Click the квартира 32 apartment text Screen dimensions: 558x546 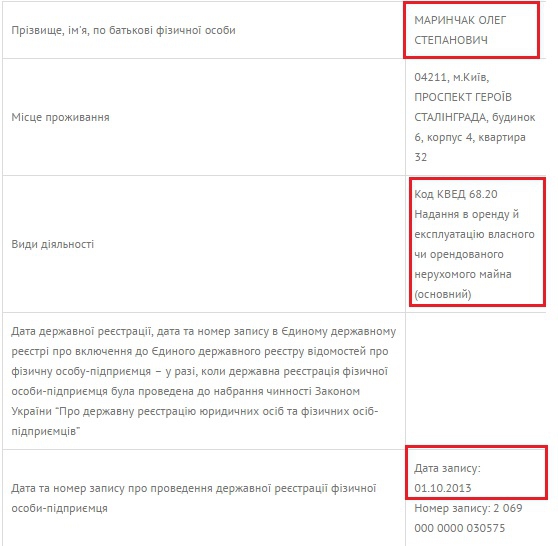click(470, 147)
